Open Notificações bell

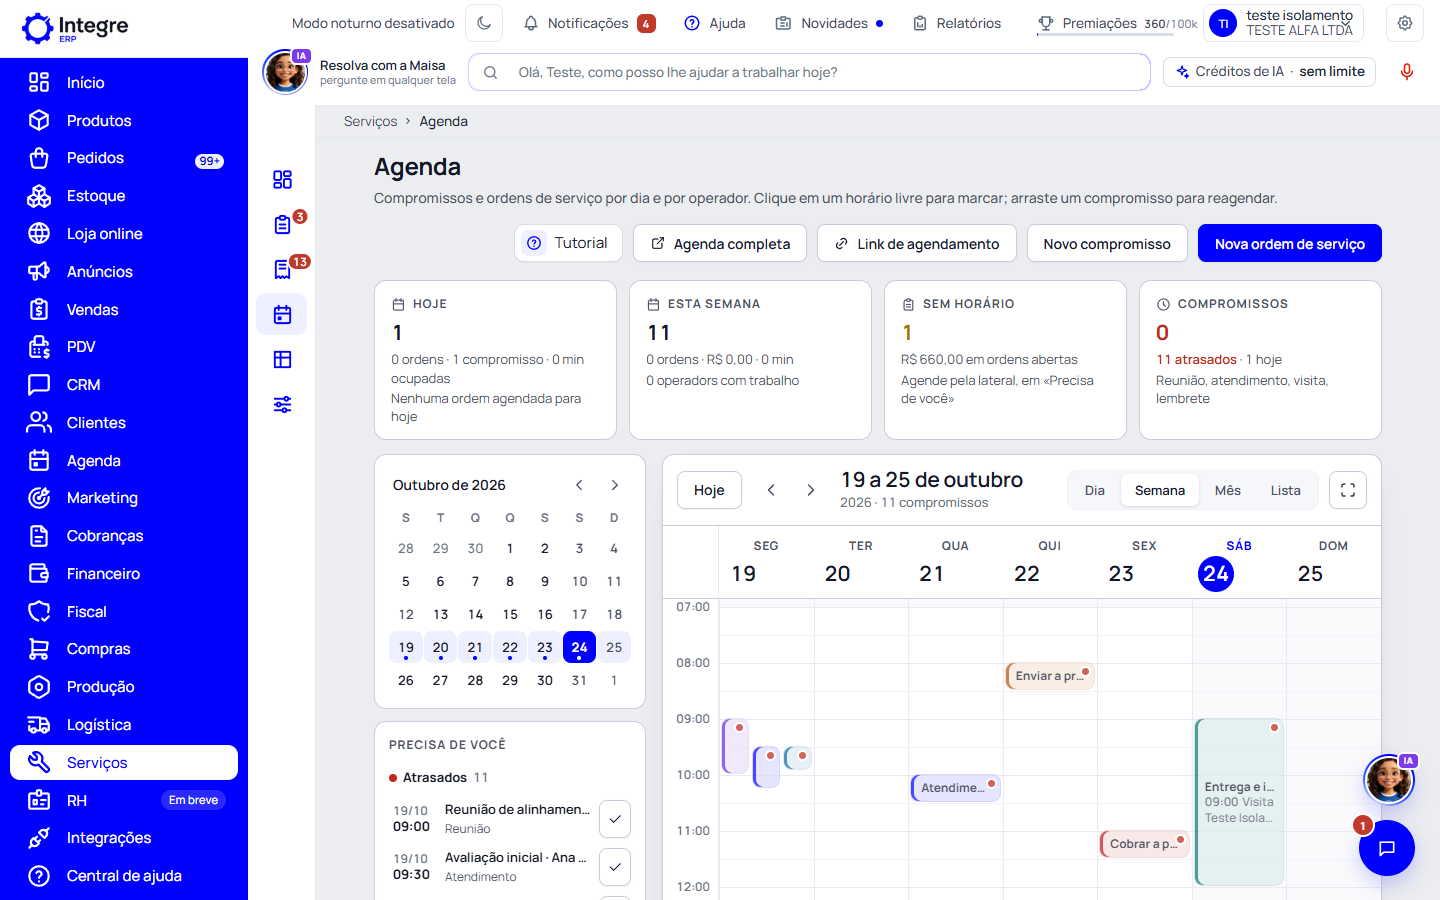point(589,23)
